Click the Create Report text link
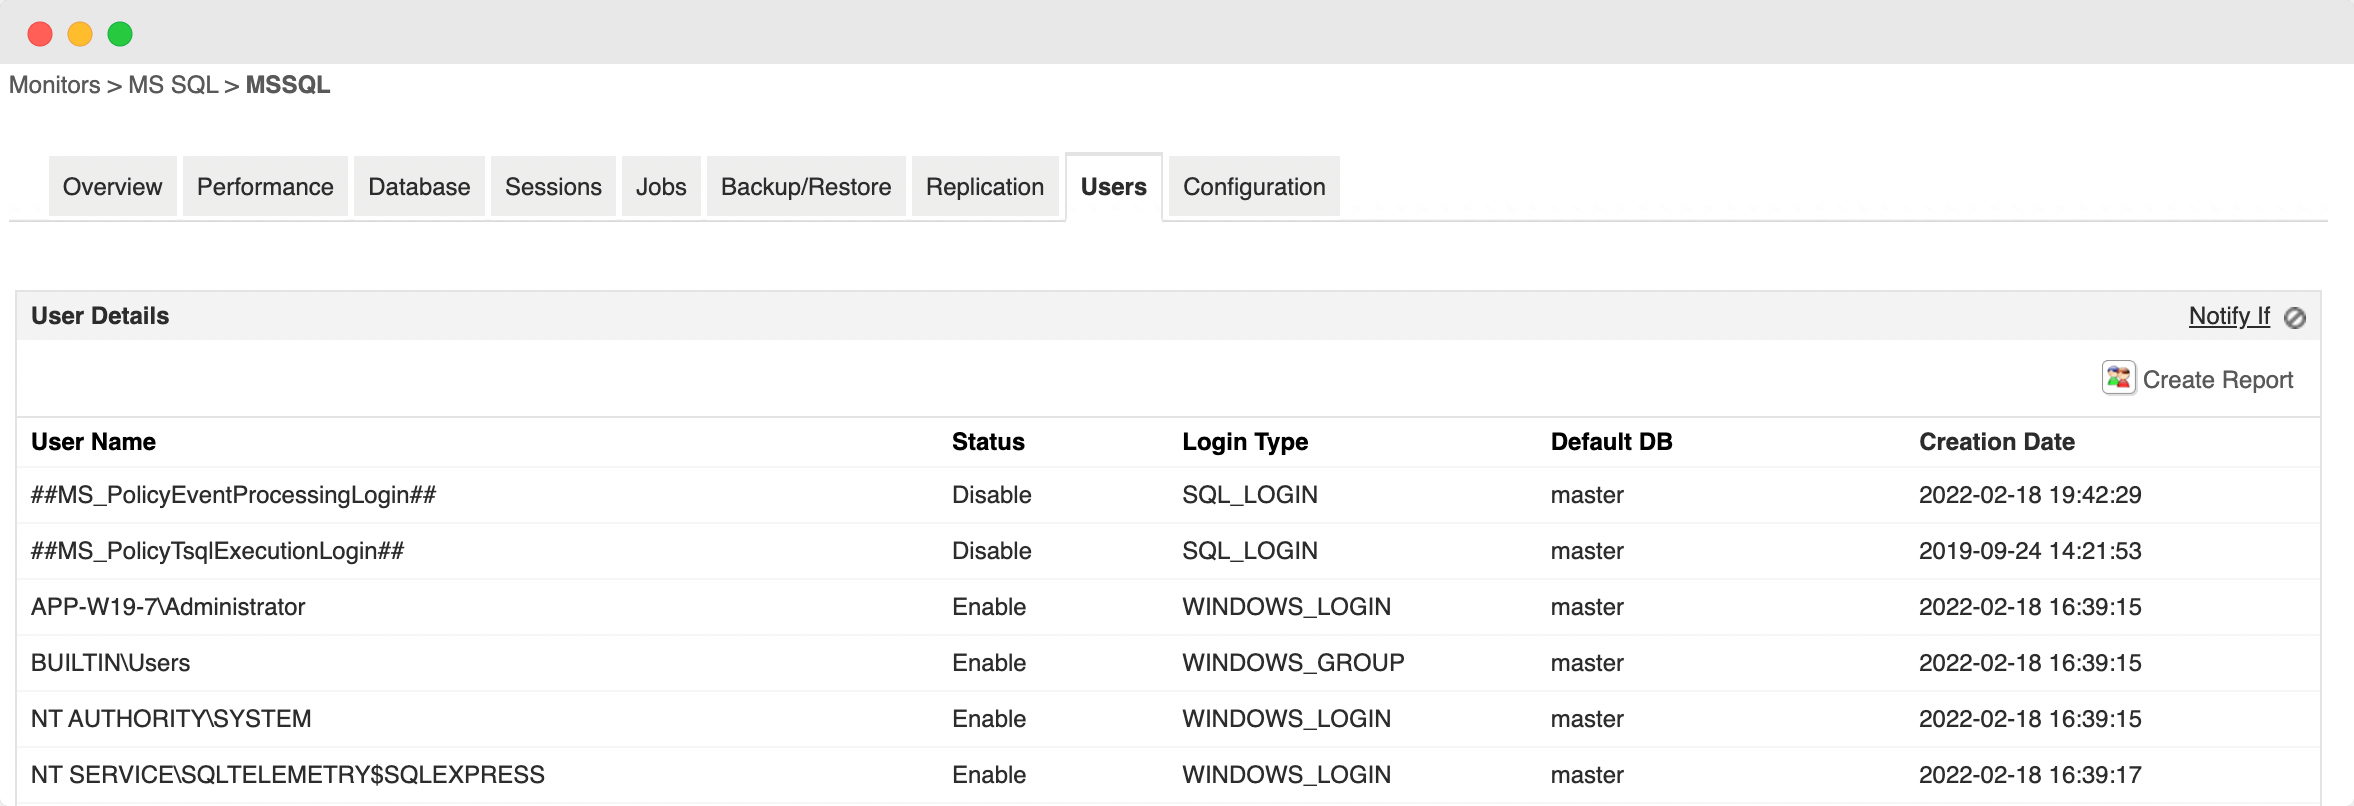 click(x=2217, y=380)
